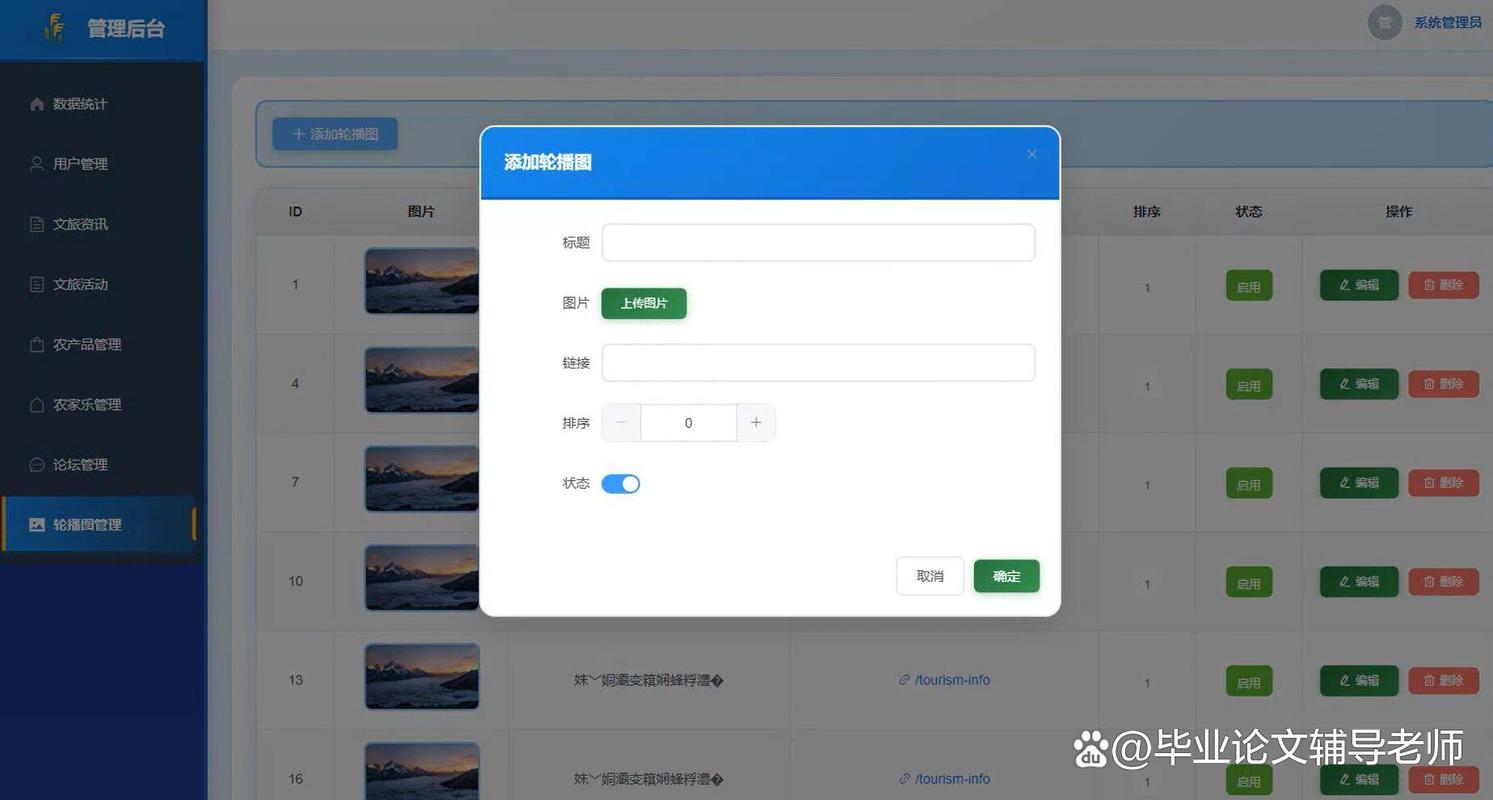Click 启用 status tag in row 1

(1249, 286)
